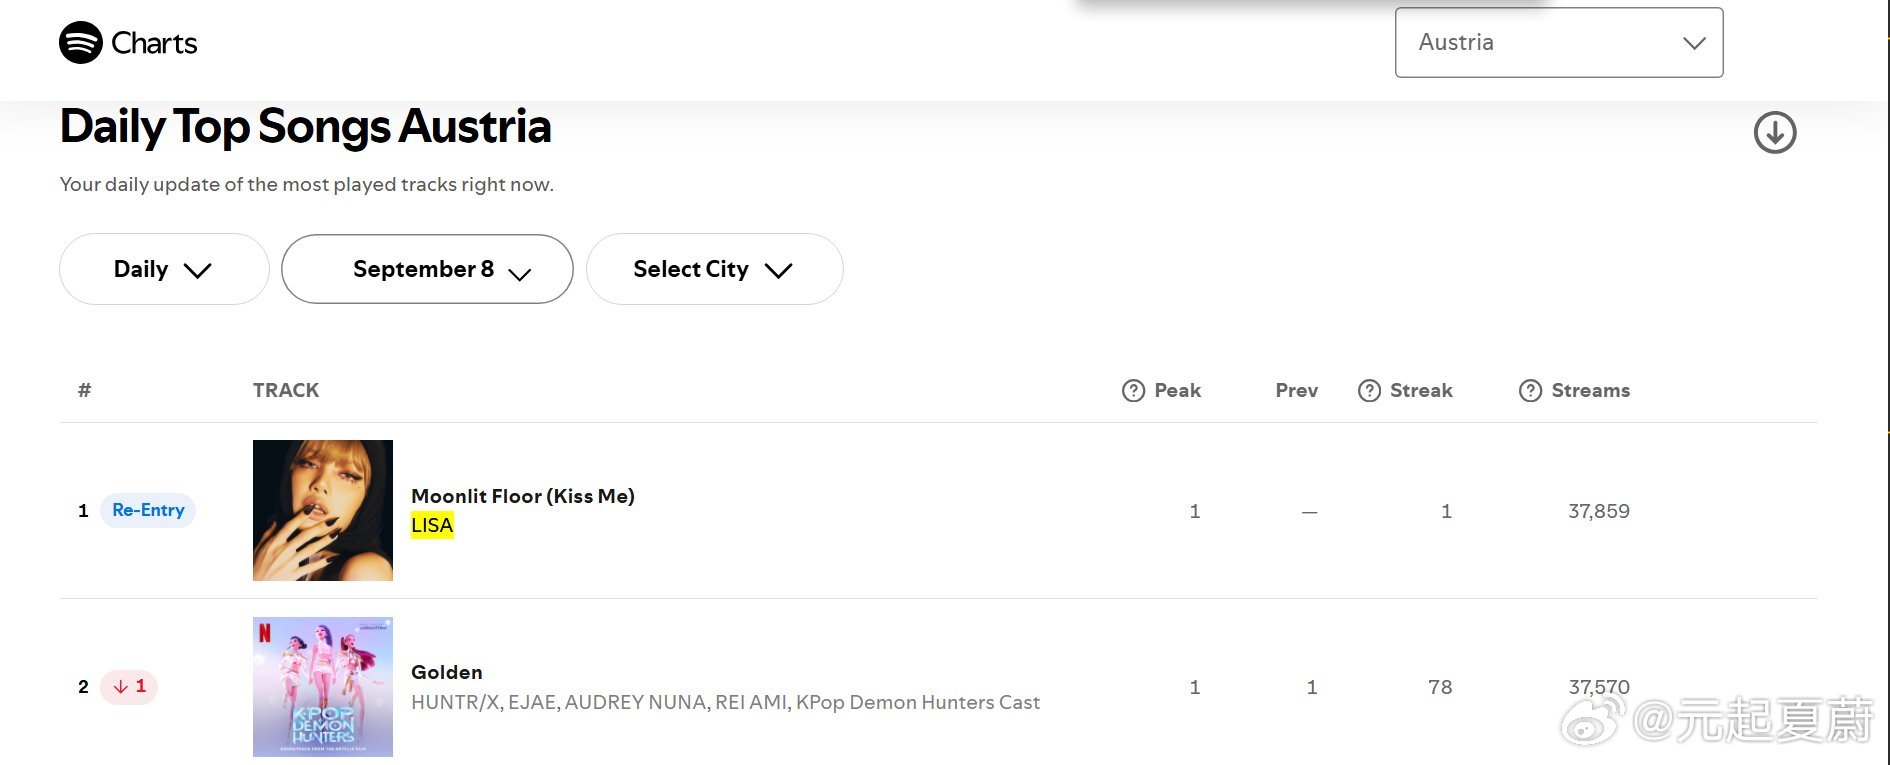Click the down-one position badge on Golden
The height and width of the screenshot is (765, 1890).
coord(129,686)
